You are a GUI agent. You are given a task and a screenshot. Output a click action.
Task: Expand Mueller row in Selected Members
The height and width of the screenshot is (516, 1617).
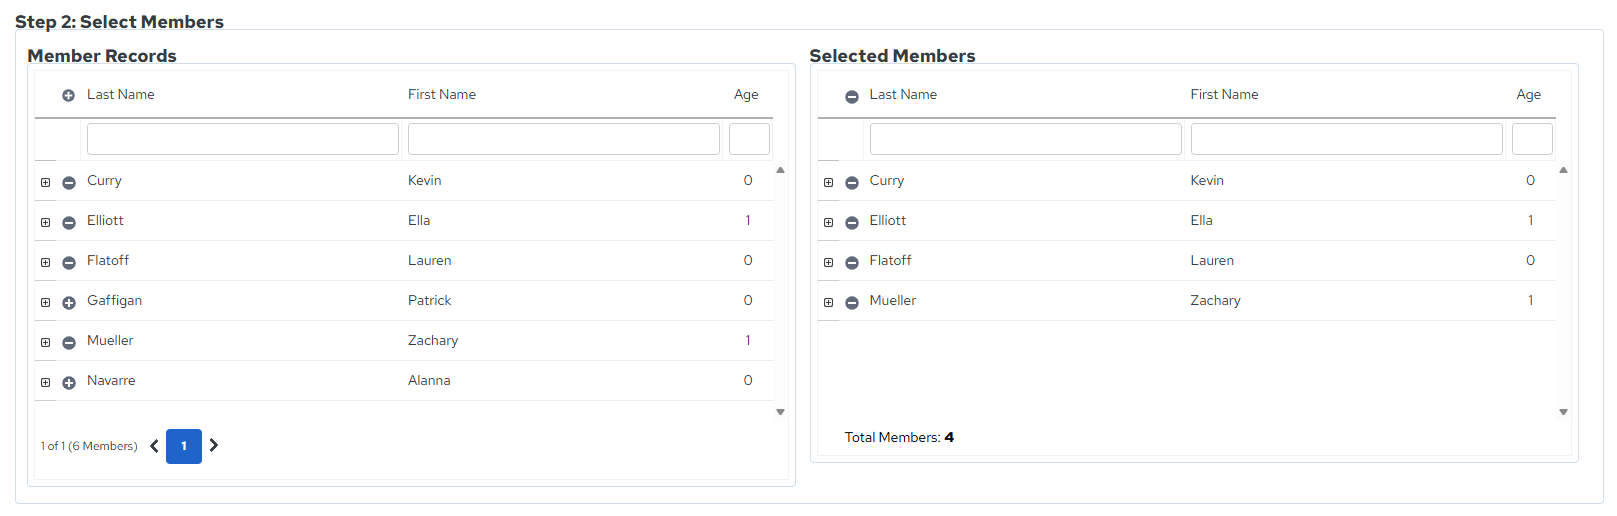pyautogui.click(x=828, y=303)
